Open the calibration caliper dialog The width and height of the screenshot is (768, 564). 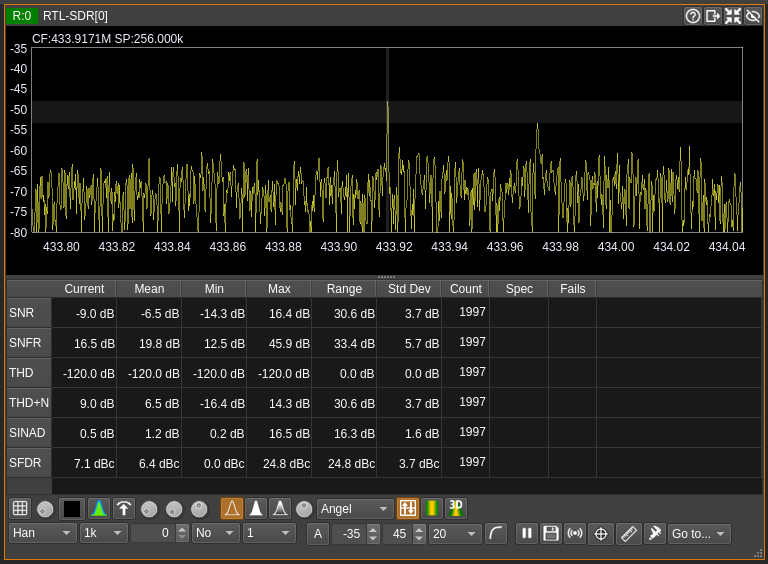(655, 534)
